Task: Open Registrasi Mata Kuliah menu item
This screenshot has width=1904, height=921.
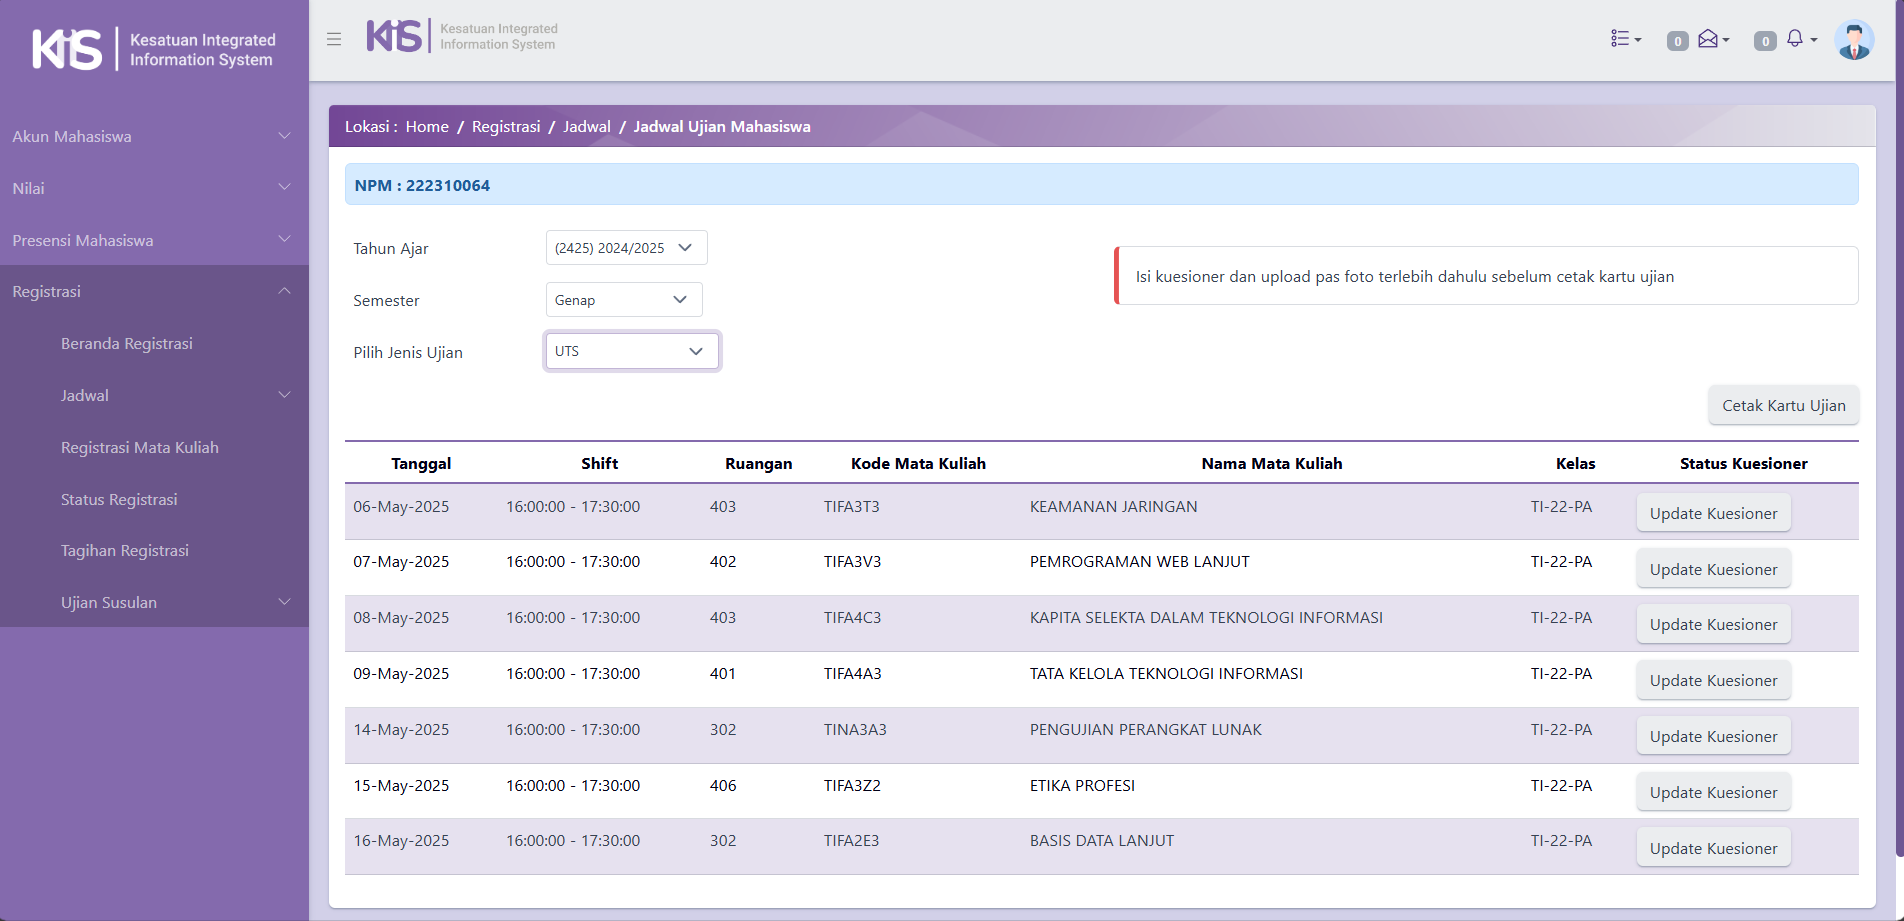Action: tap(140, 447)
